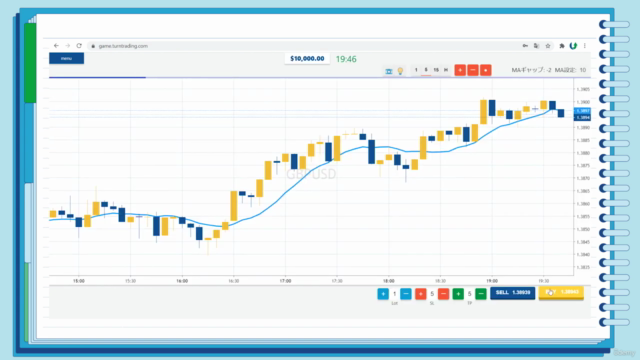Viewport: 640px width, 360px height.
Task: Switch to the 15 minute timeframe
Action: click(x=436, y=70)
